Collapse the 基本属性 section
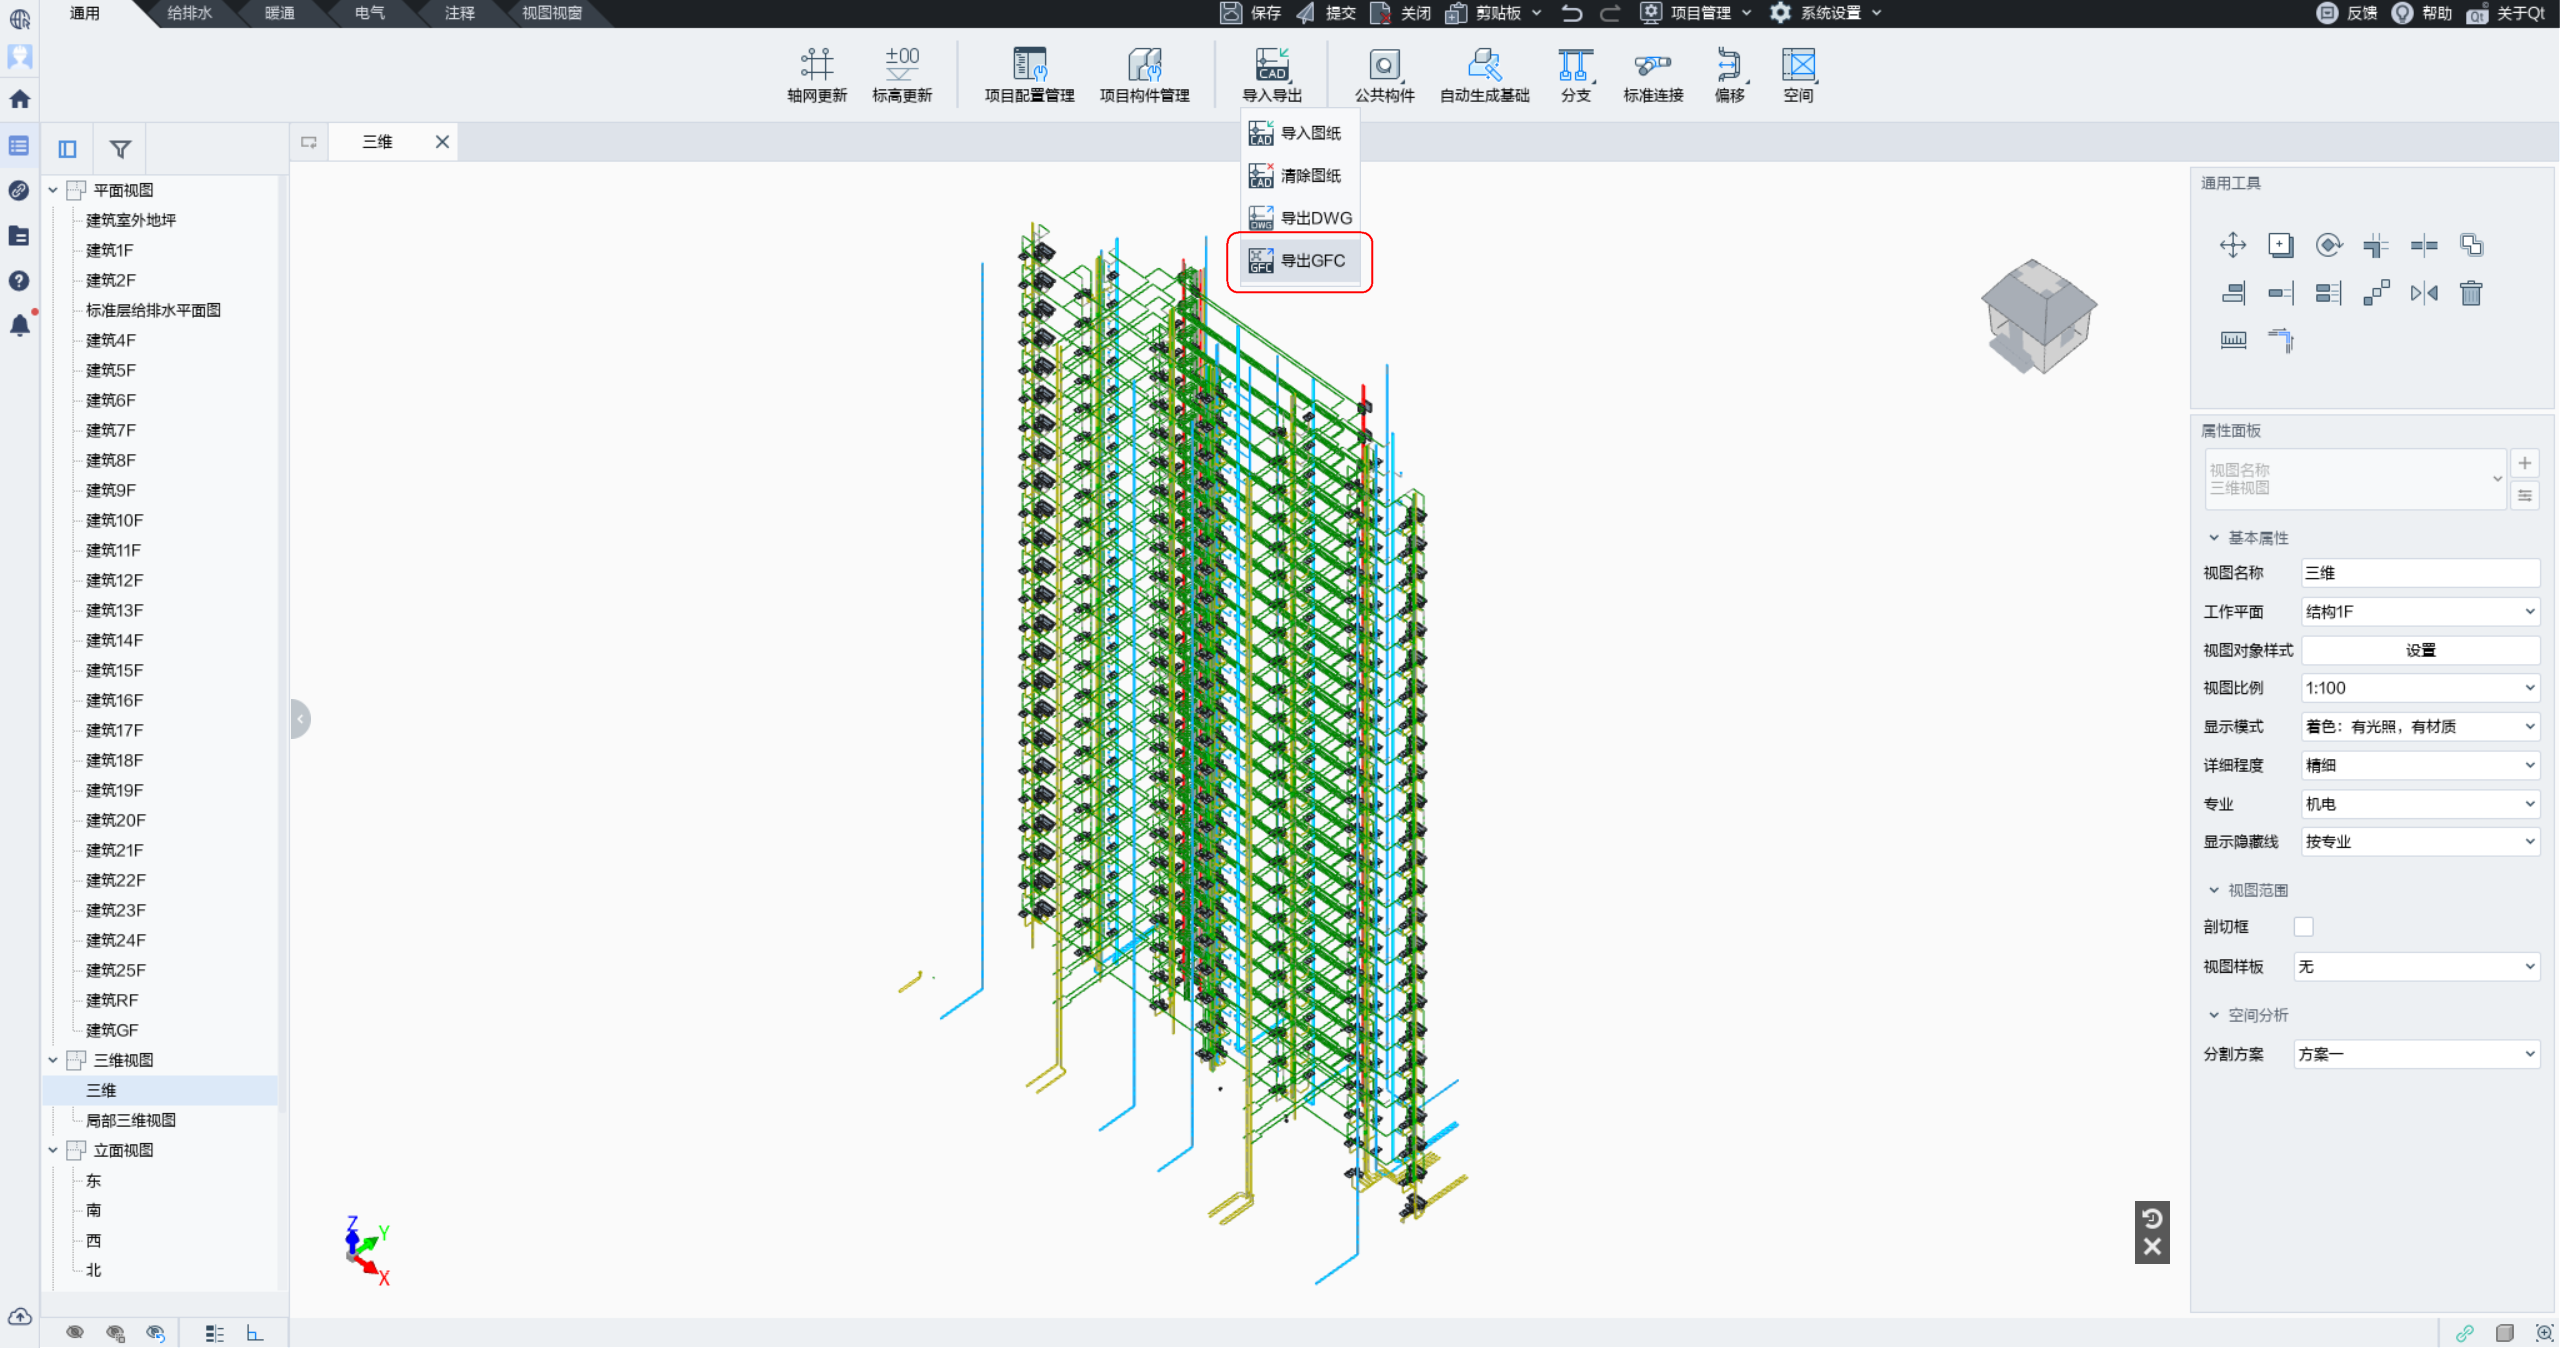 2214,538
